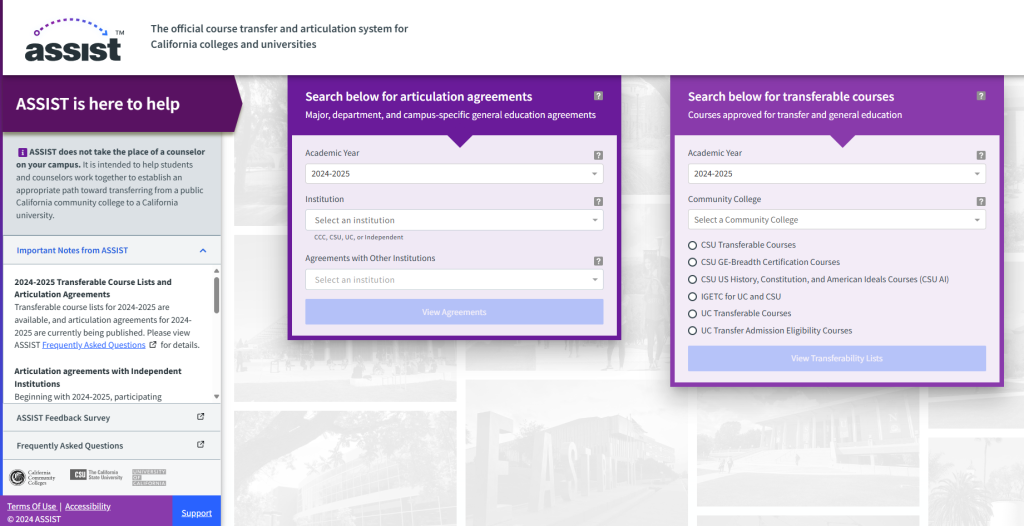This screenshot has height=526, width=1024.
Task: Click help icon next to Community College label
Action: click(981, 201)
